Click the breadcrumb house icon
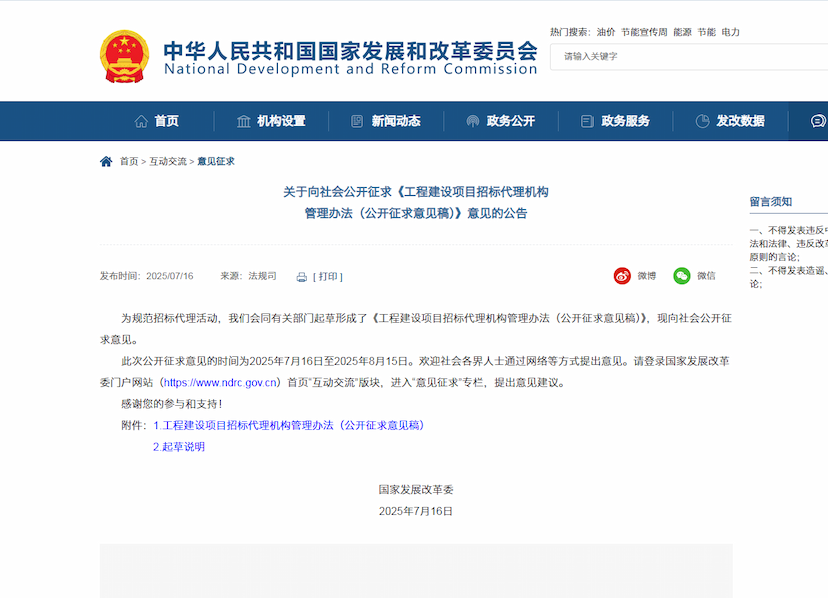 (x=106, y=161)
